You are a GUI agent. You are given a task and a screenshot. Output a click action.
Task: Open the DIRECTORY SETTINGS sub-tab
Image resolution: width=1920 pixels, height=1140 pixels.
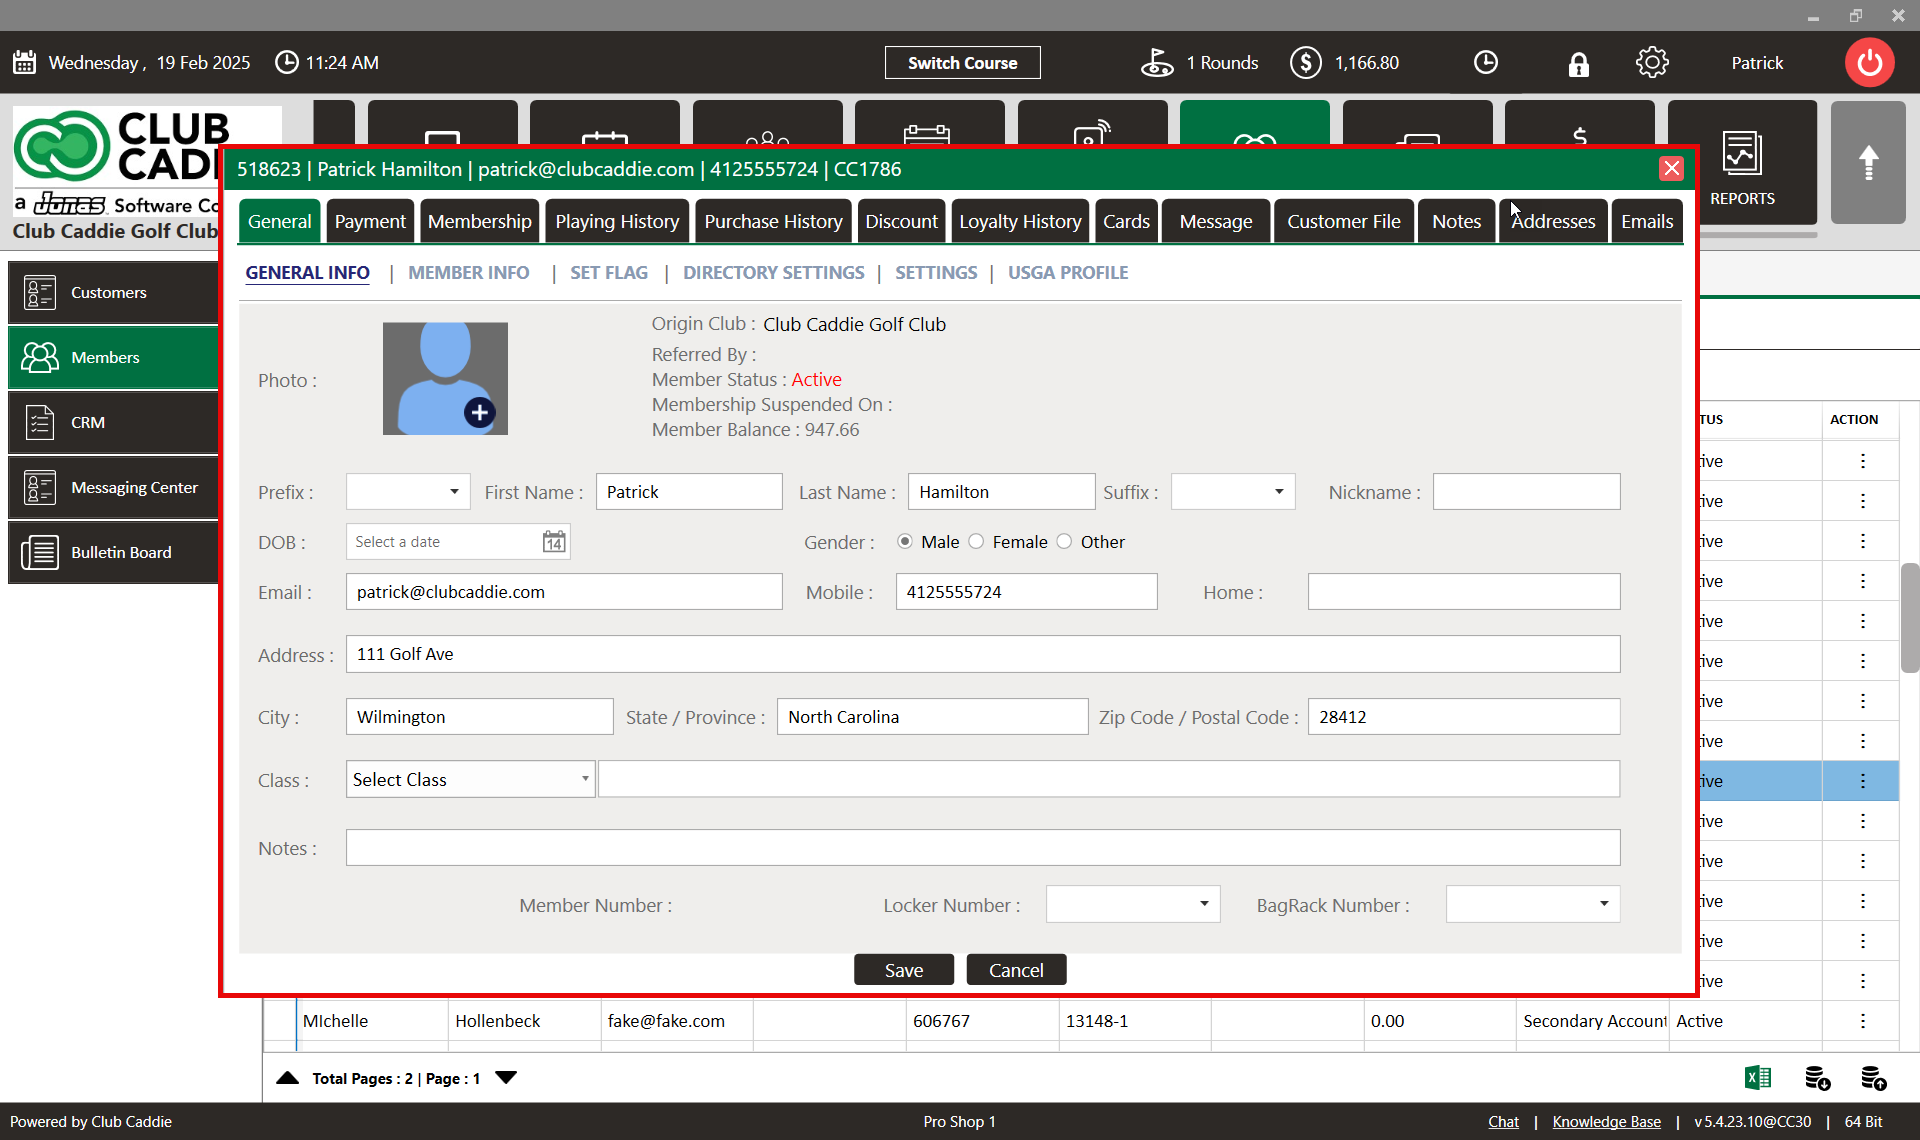coord(773,272)
